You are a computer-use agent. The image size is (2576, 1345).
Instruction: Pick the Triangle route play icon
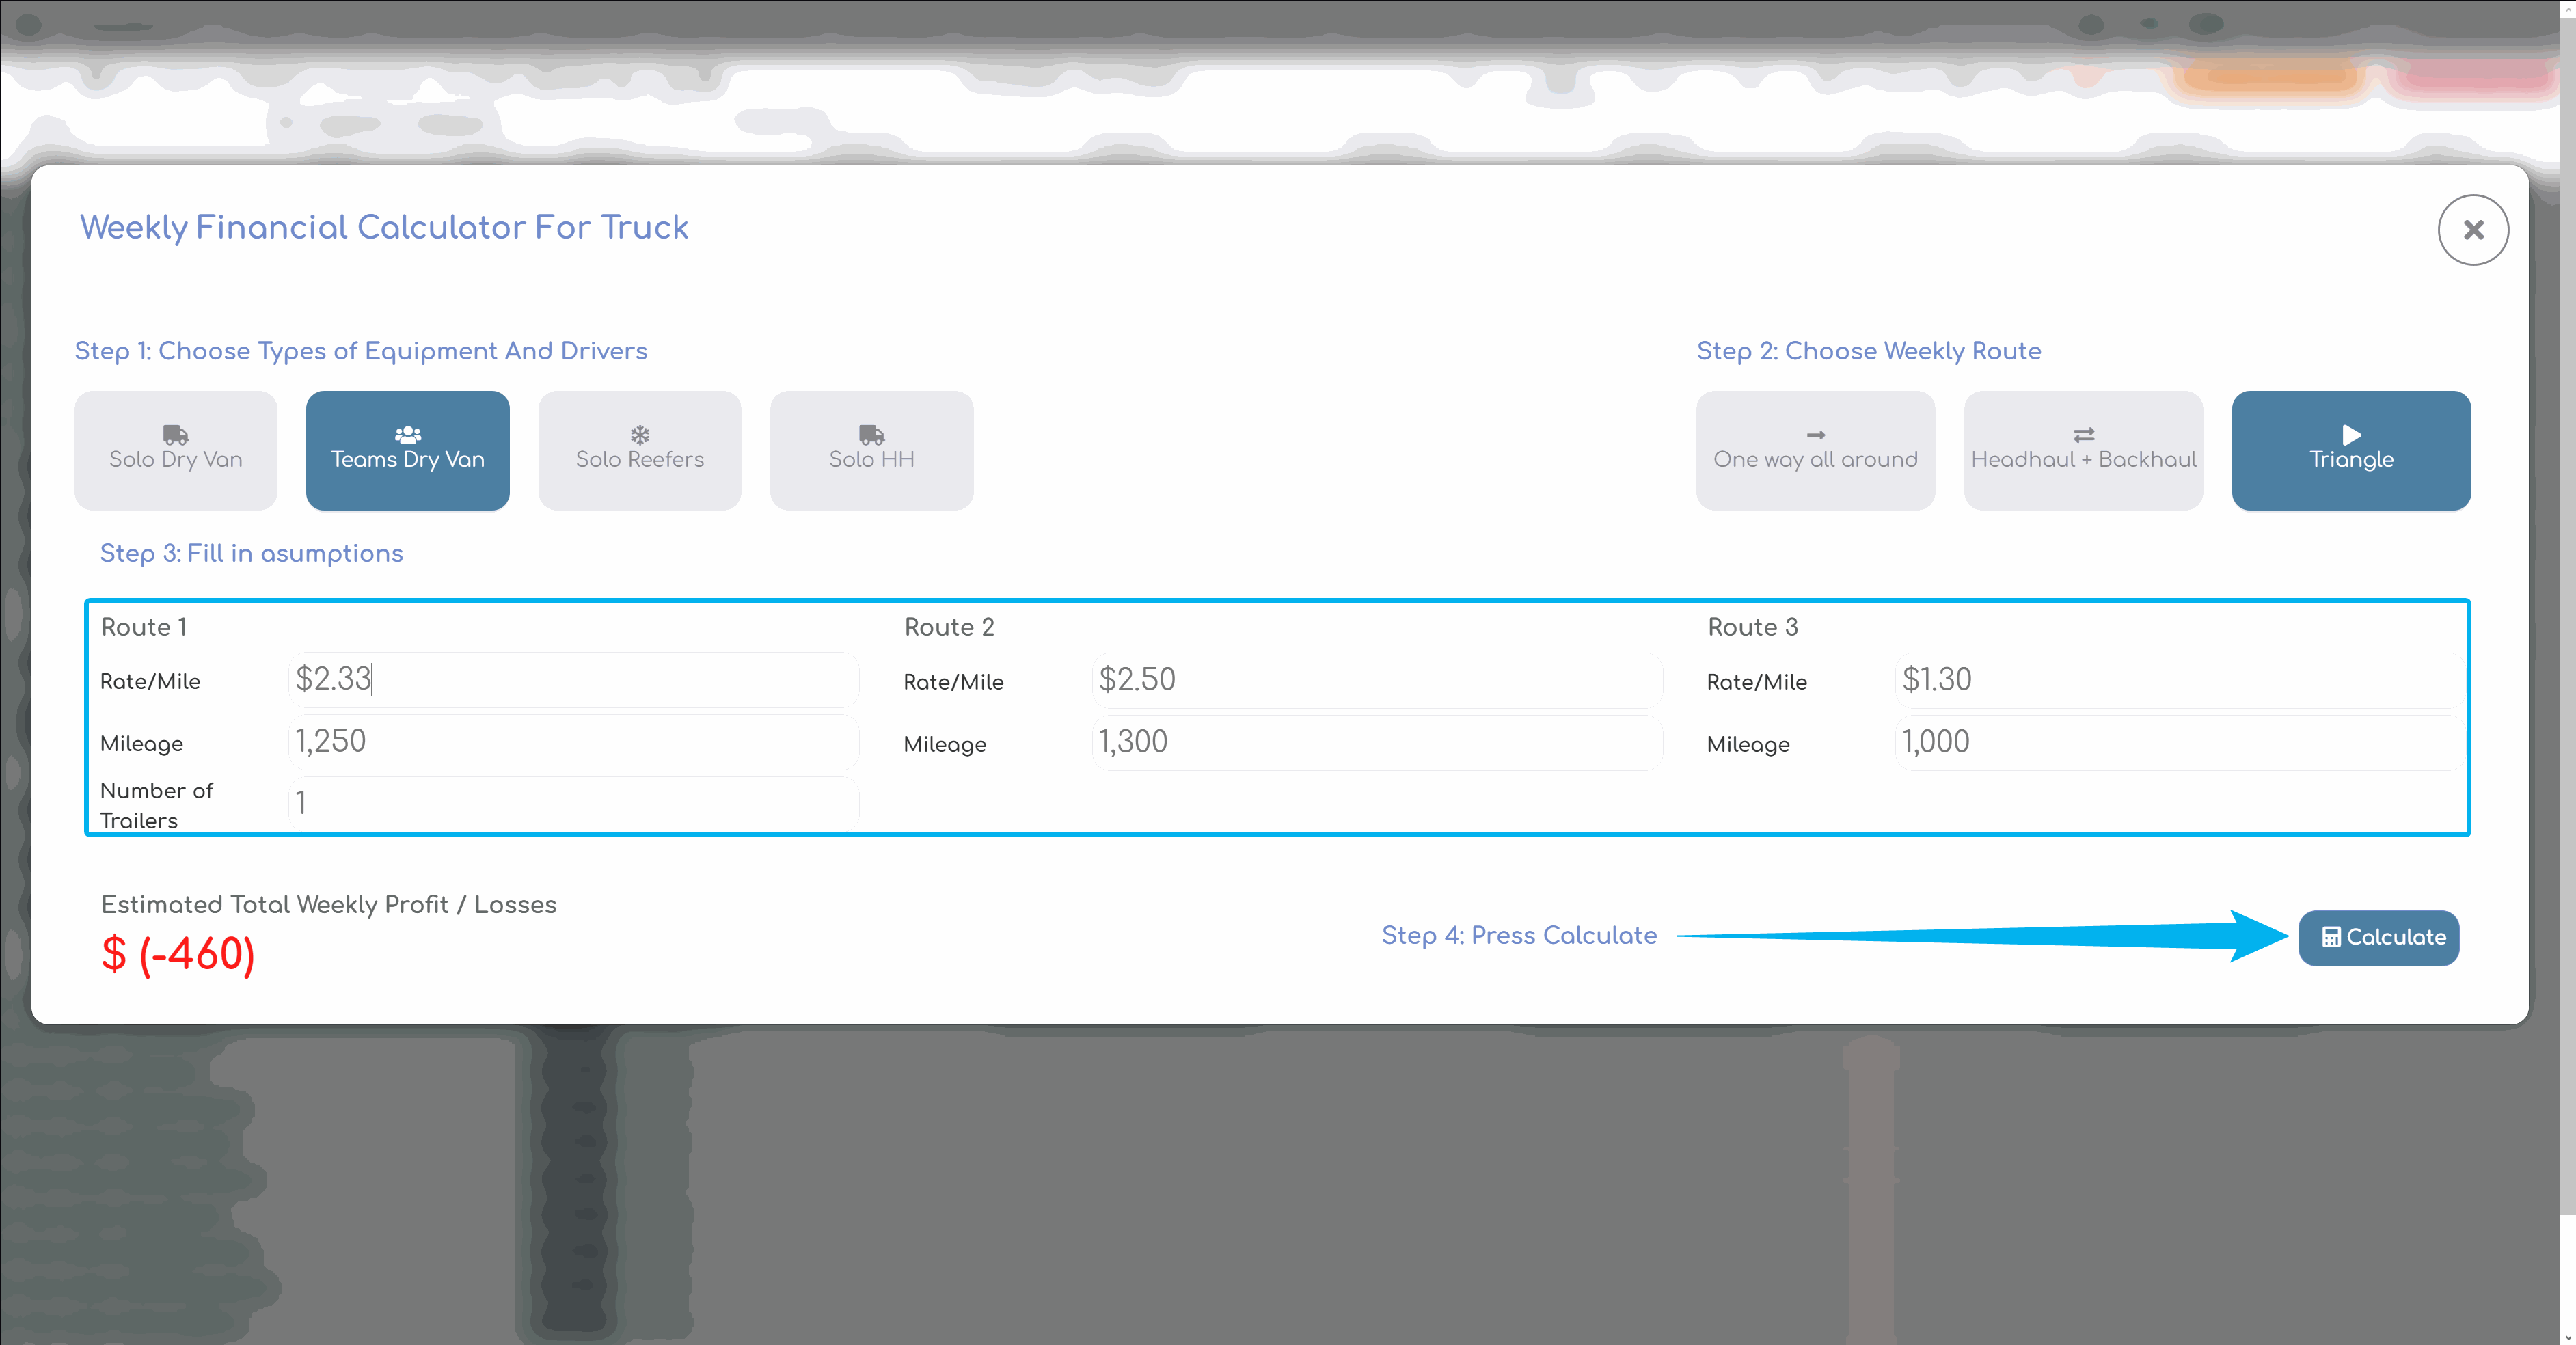[x=2350, y=434]
